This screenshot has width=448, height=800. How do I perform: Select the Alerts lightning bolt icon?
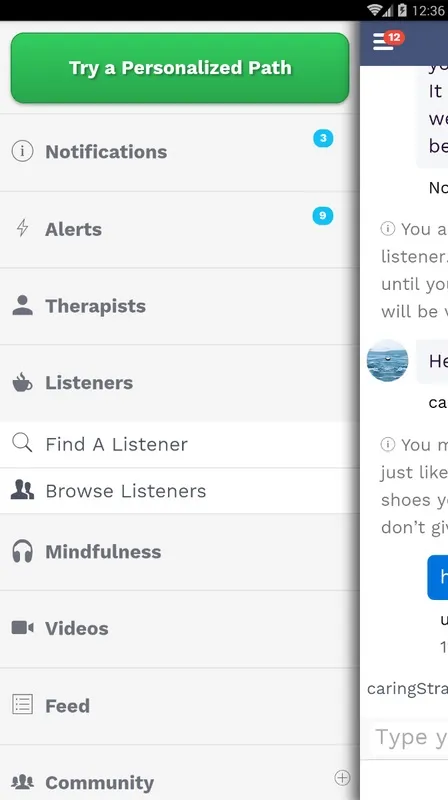point(22,229)
